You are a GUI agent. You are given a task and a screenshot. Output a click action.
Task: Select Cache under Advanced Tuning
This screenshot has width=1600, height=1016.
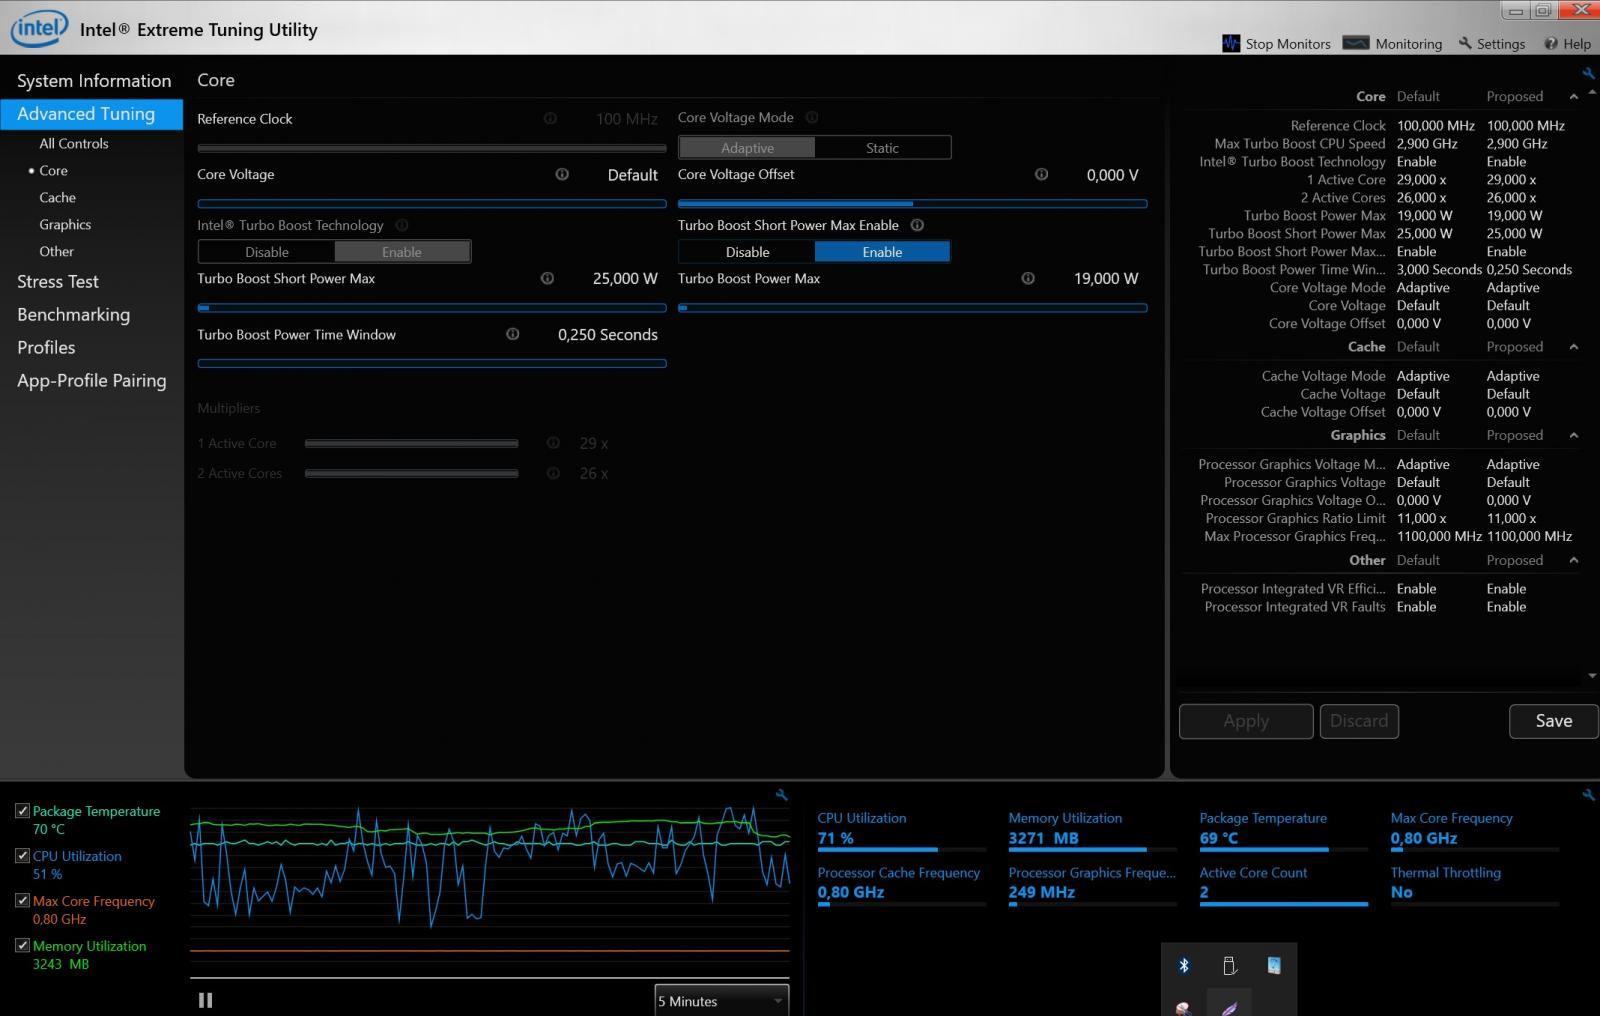coord(57,198)
